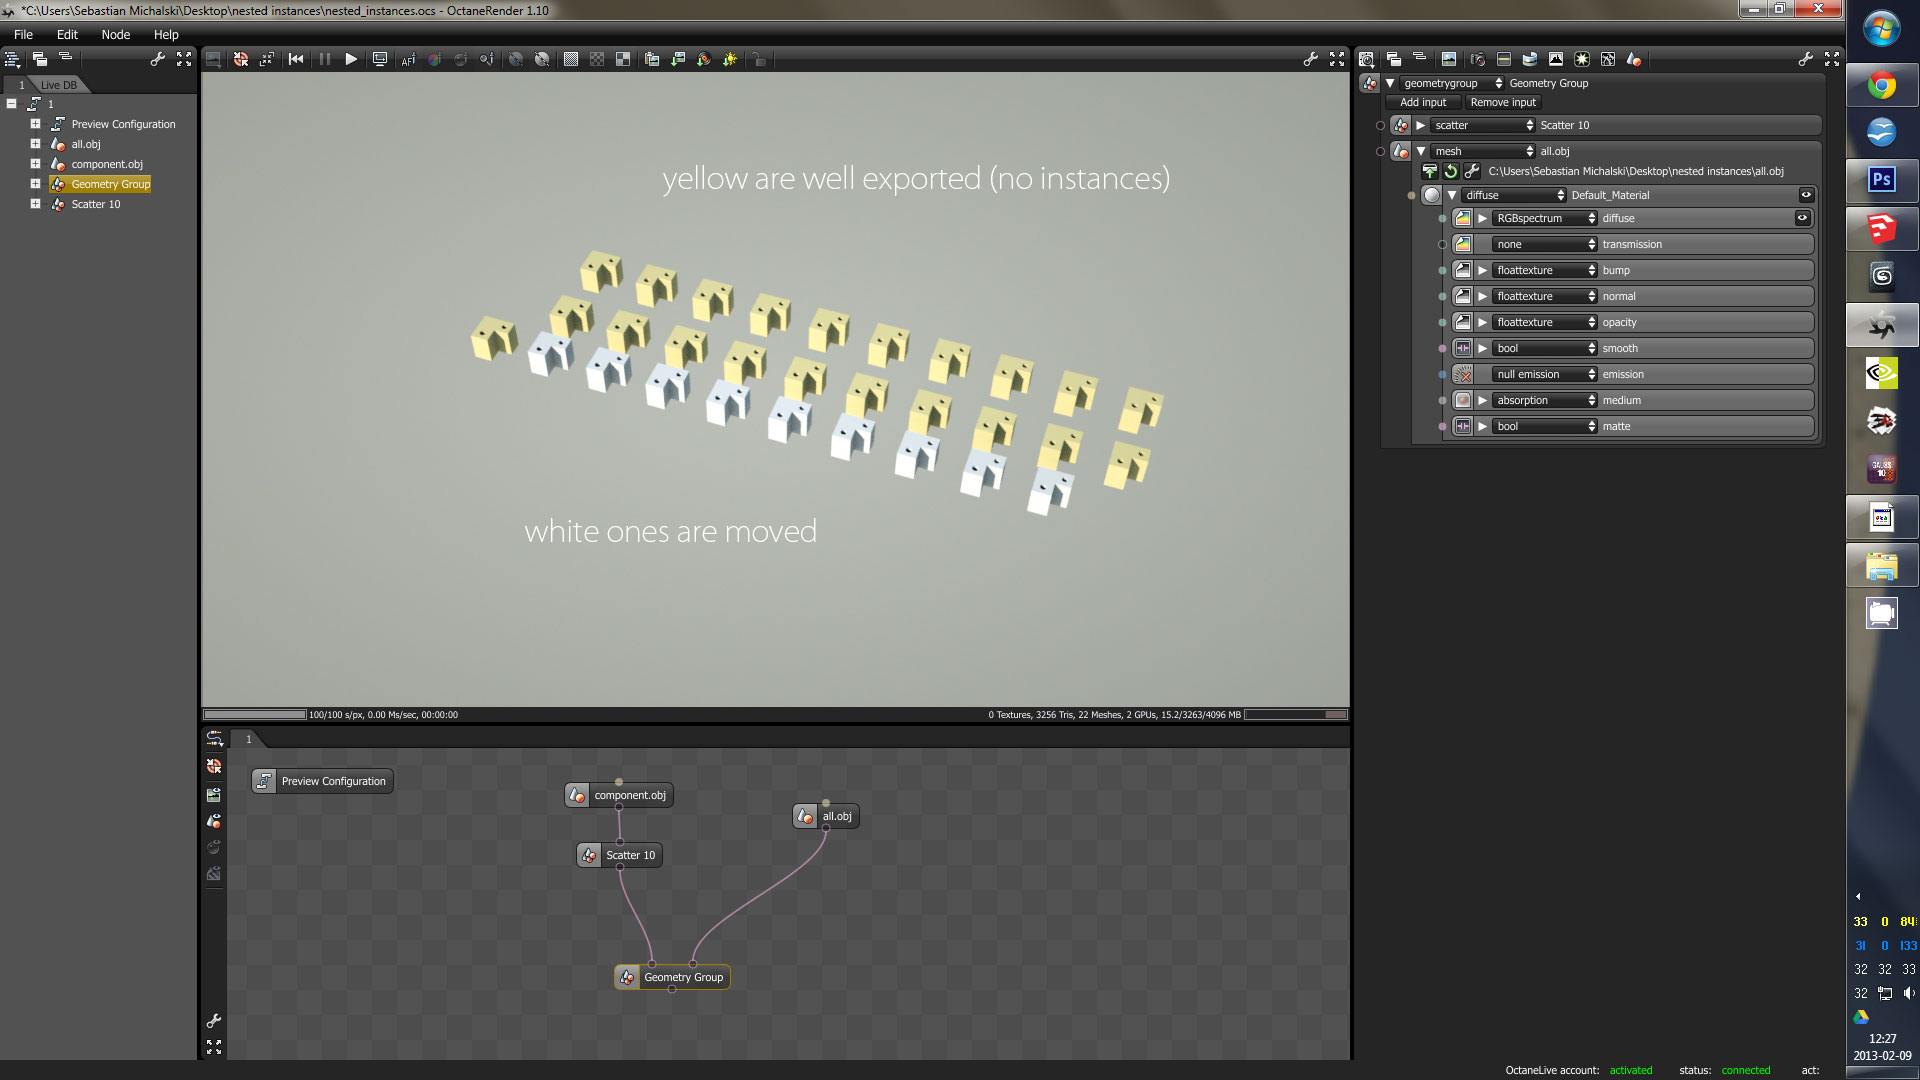The image size is (1920, 1080).
Task: Click the reload mesh icon for all.obj
Action: coord(1451,172)
